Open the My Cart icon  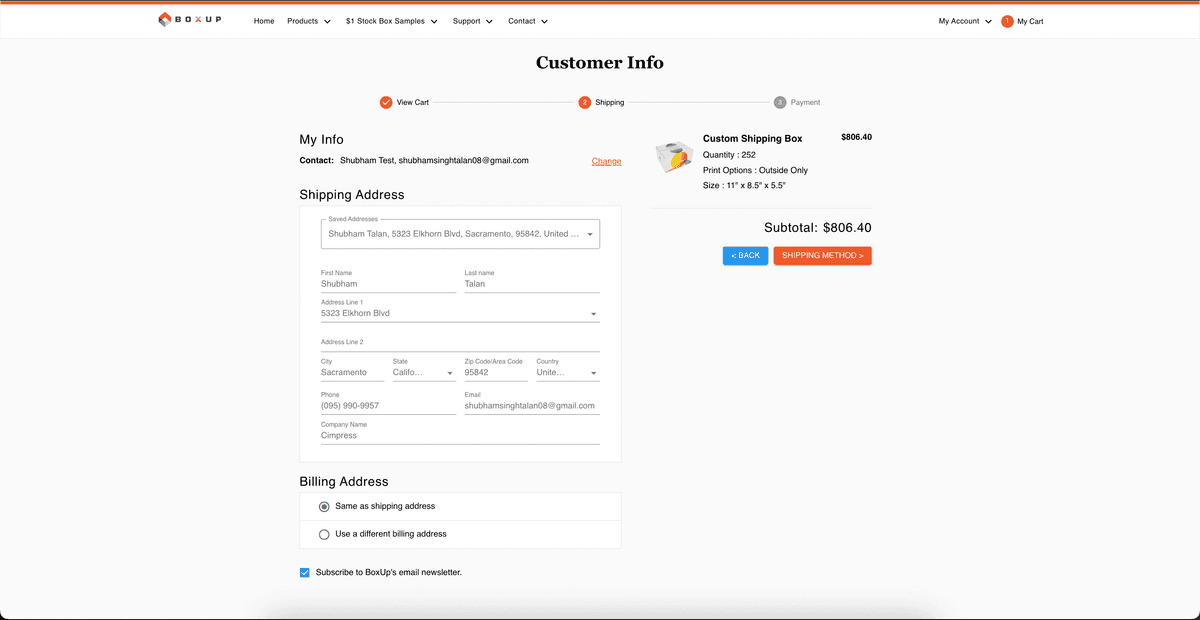coord(1007,21)
